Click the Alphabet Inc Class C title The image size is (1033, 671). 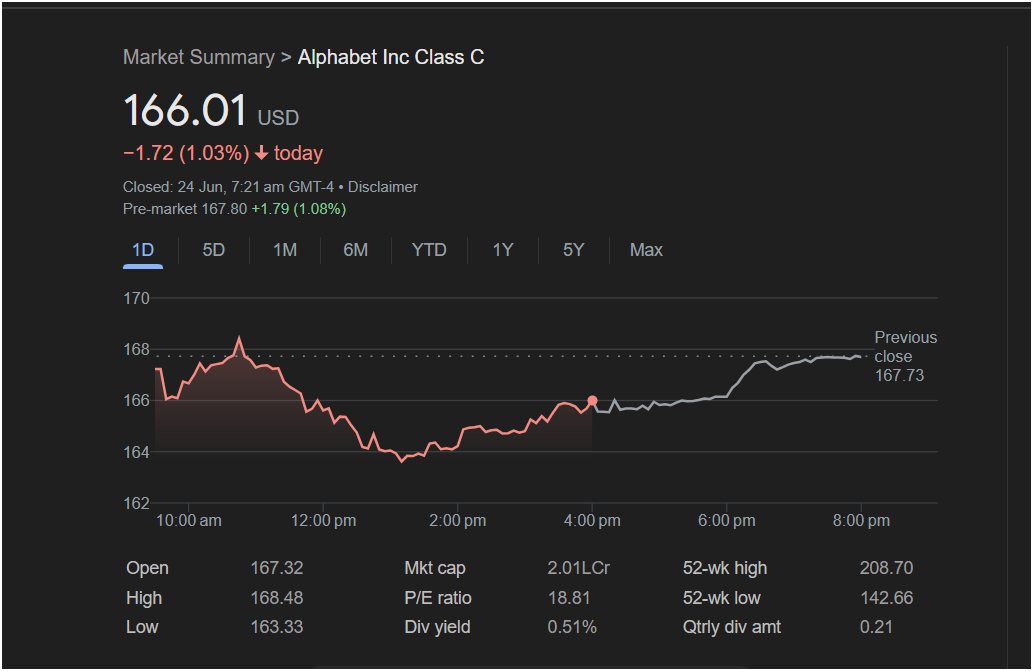(x=391, y=57)
